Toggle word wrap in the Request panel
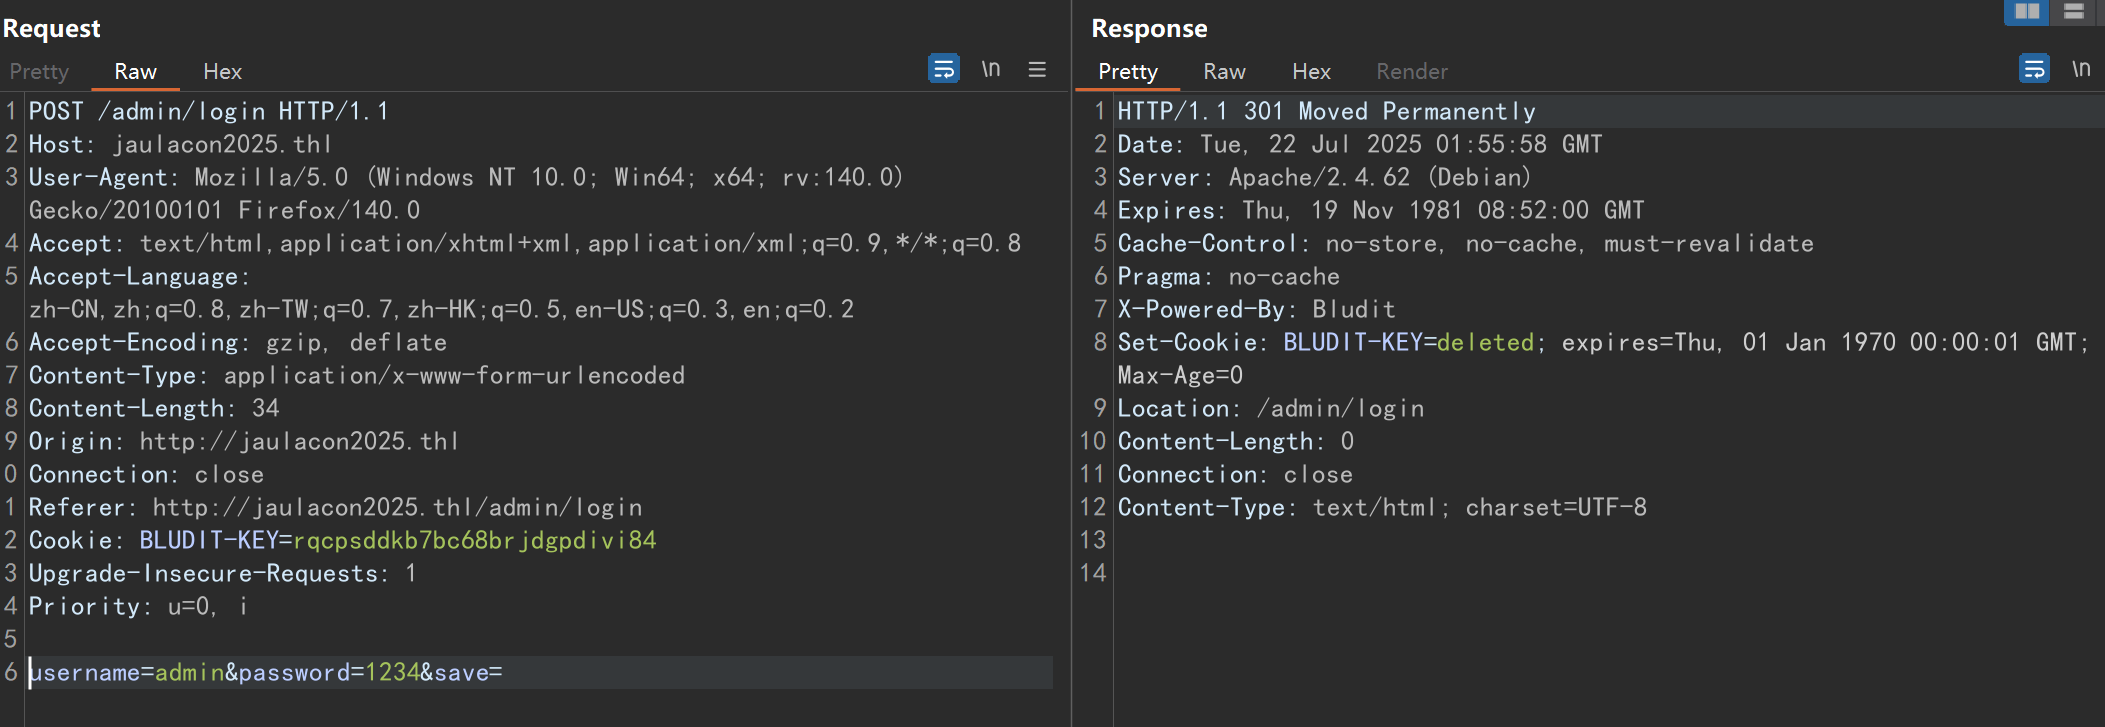This screenshot has width=2105, height=727. coord(943,69)
